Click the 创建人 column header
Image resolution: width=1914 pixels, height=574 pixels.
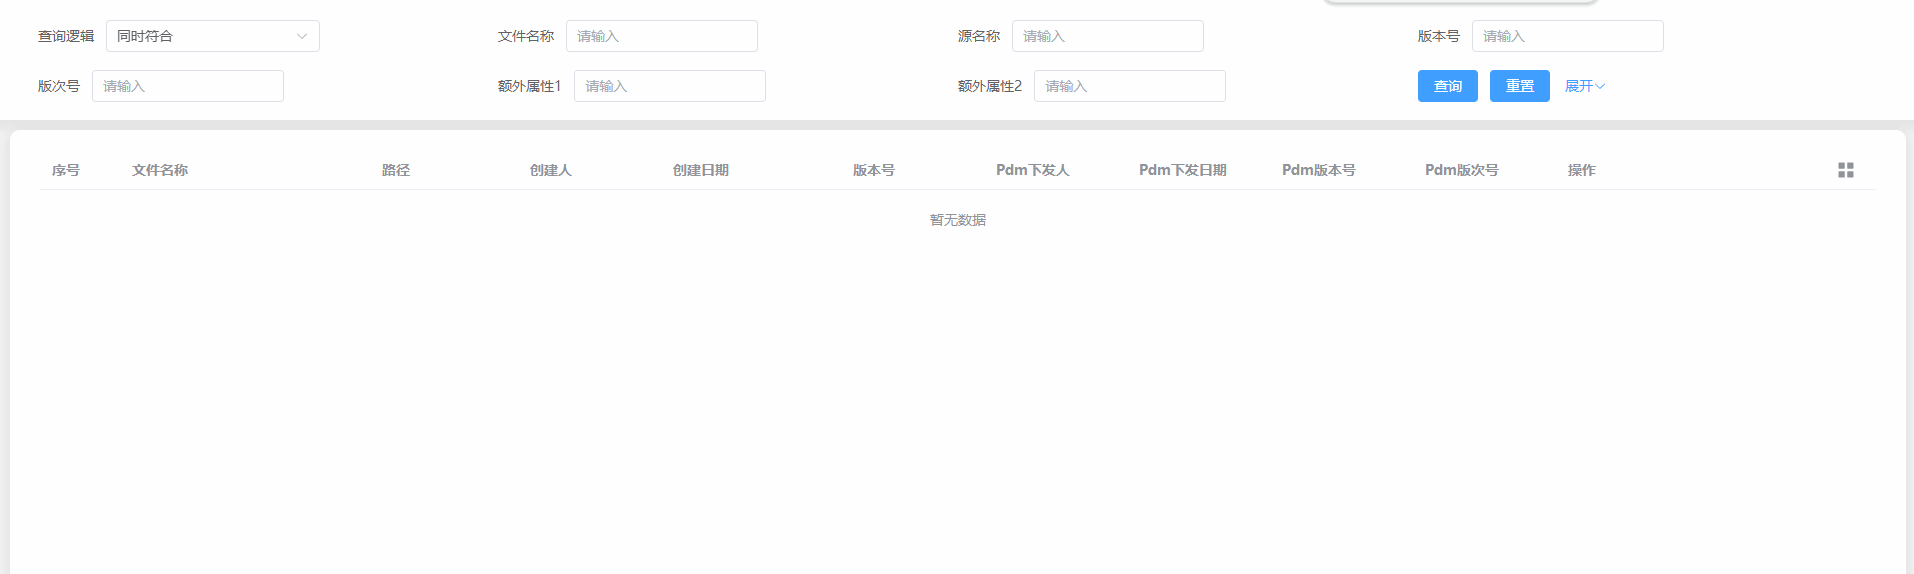[x=551, y=170]
